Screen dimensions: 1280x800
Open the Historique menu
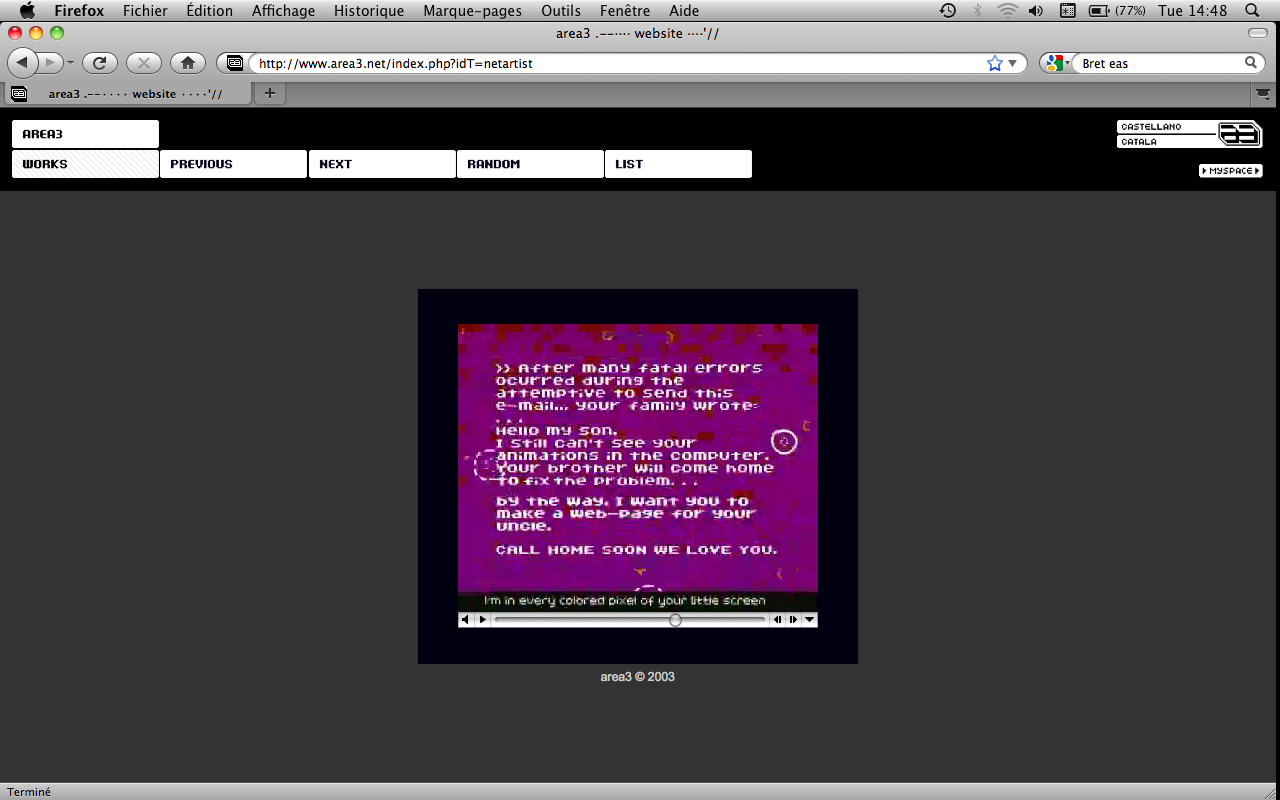point(369,11)
